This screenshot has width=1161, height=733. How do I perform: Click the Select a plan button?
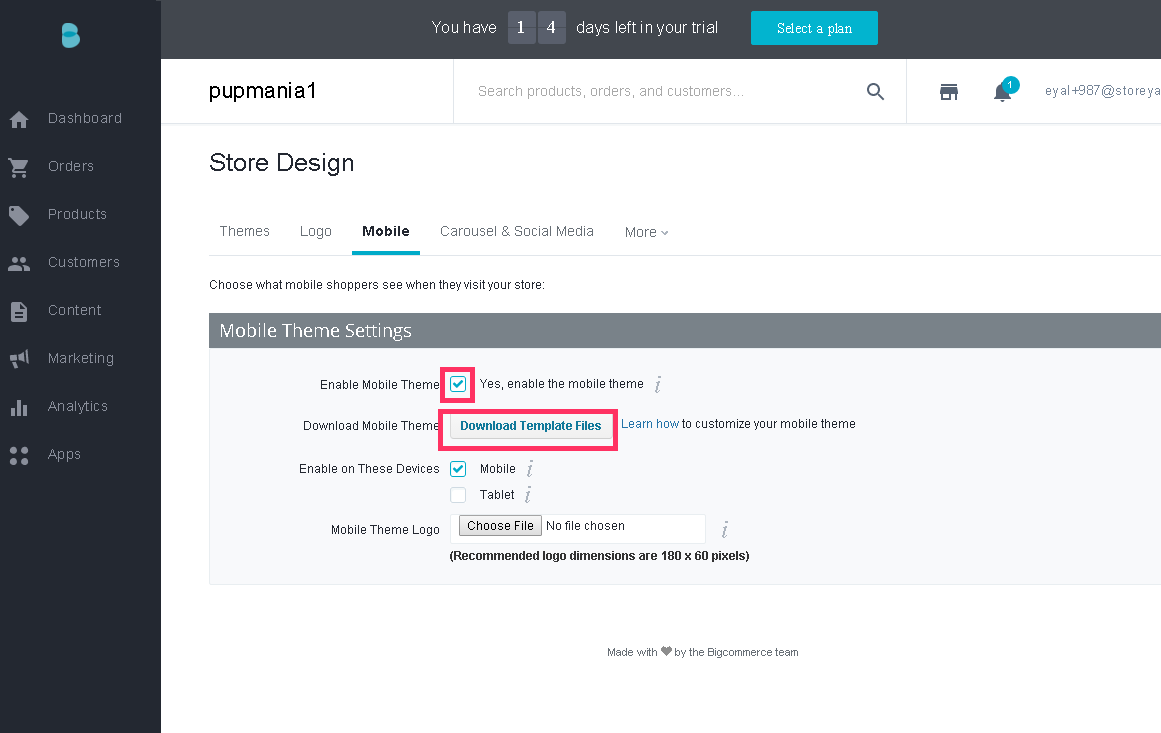coord(814,28)
